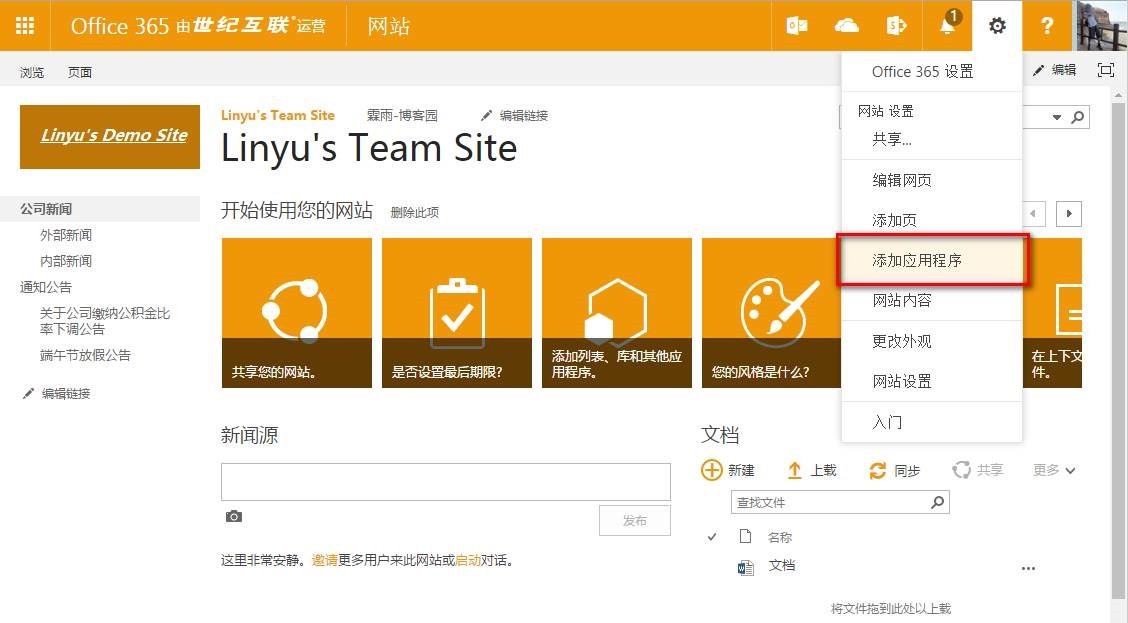Open the app launcher waffle icon
The height and width of the screenshot is (623, 1128).
click(25, 26)
